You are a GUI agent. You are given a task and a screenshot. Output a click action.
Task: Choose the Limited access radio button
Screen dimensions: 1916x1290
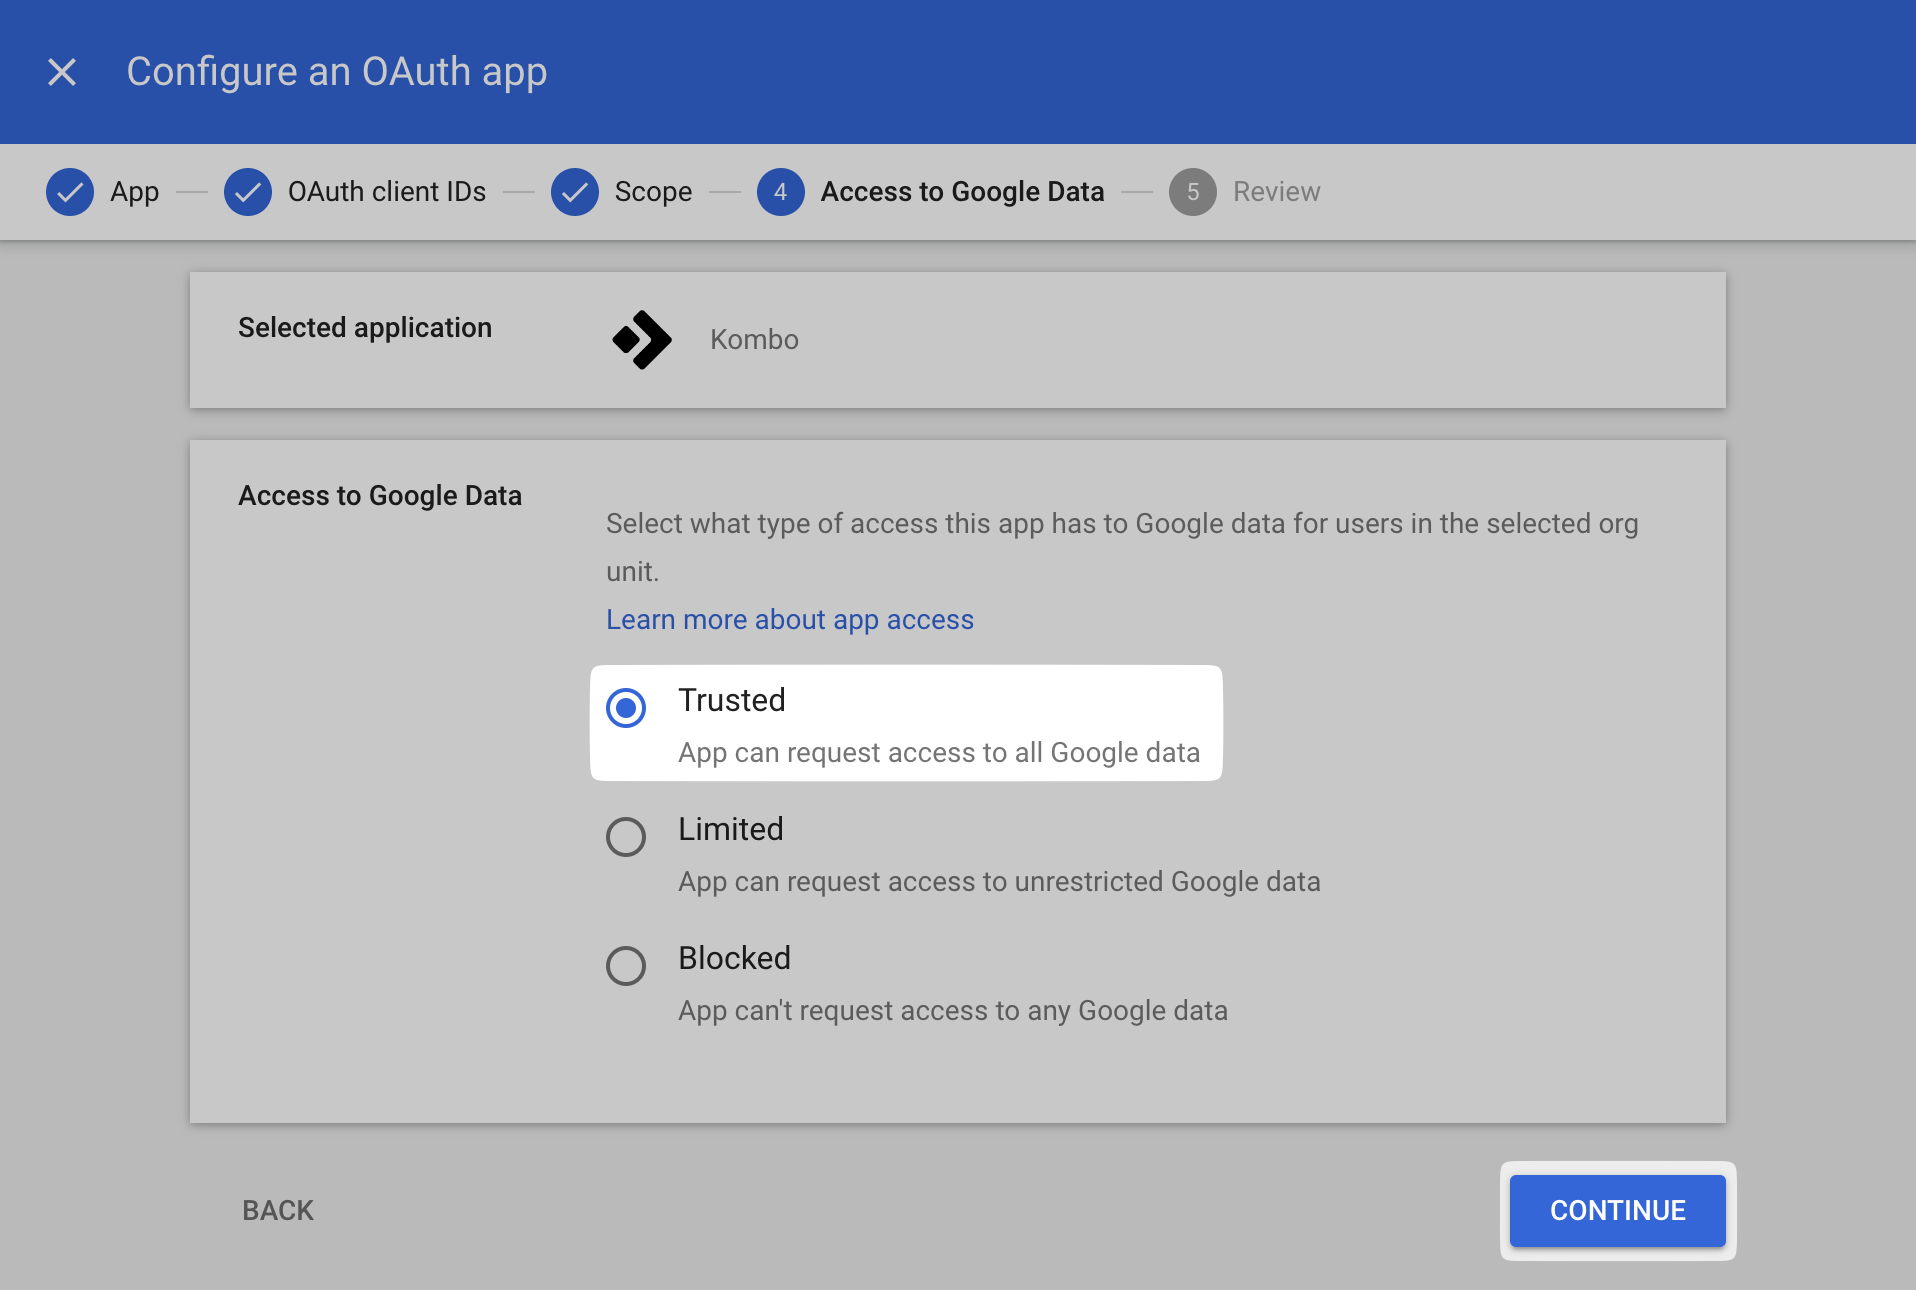(x=626, y=837)
